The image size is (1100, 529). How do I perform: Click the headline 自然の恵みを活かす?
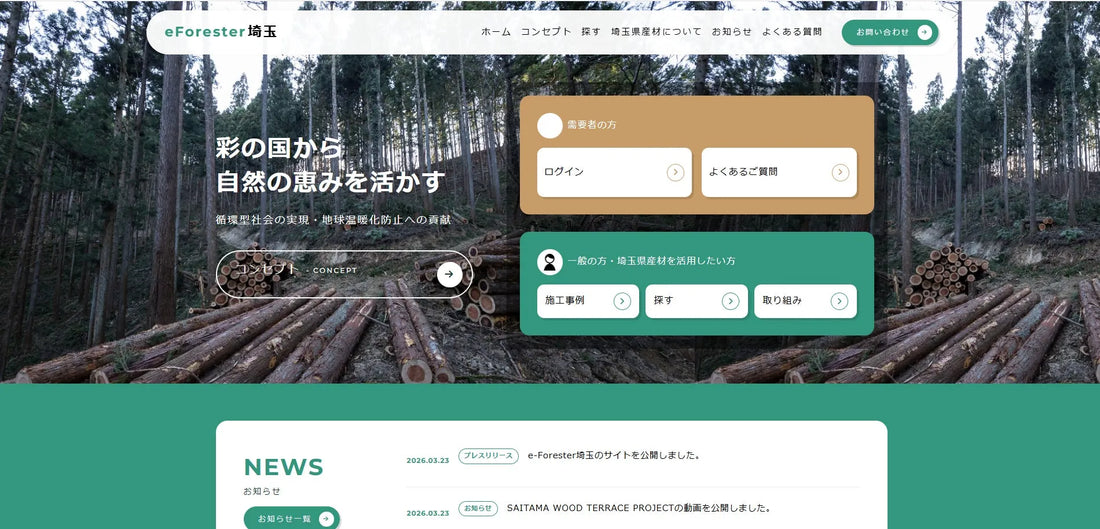(x=330, y=181)
